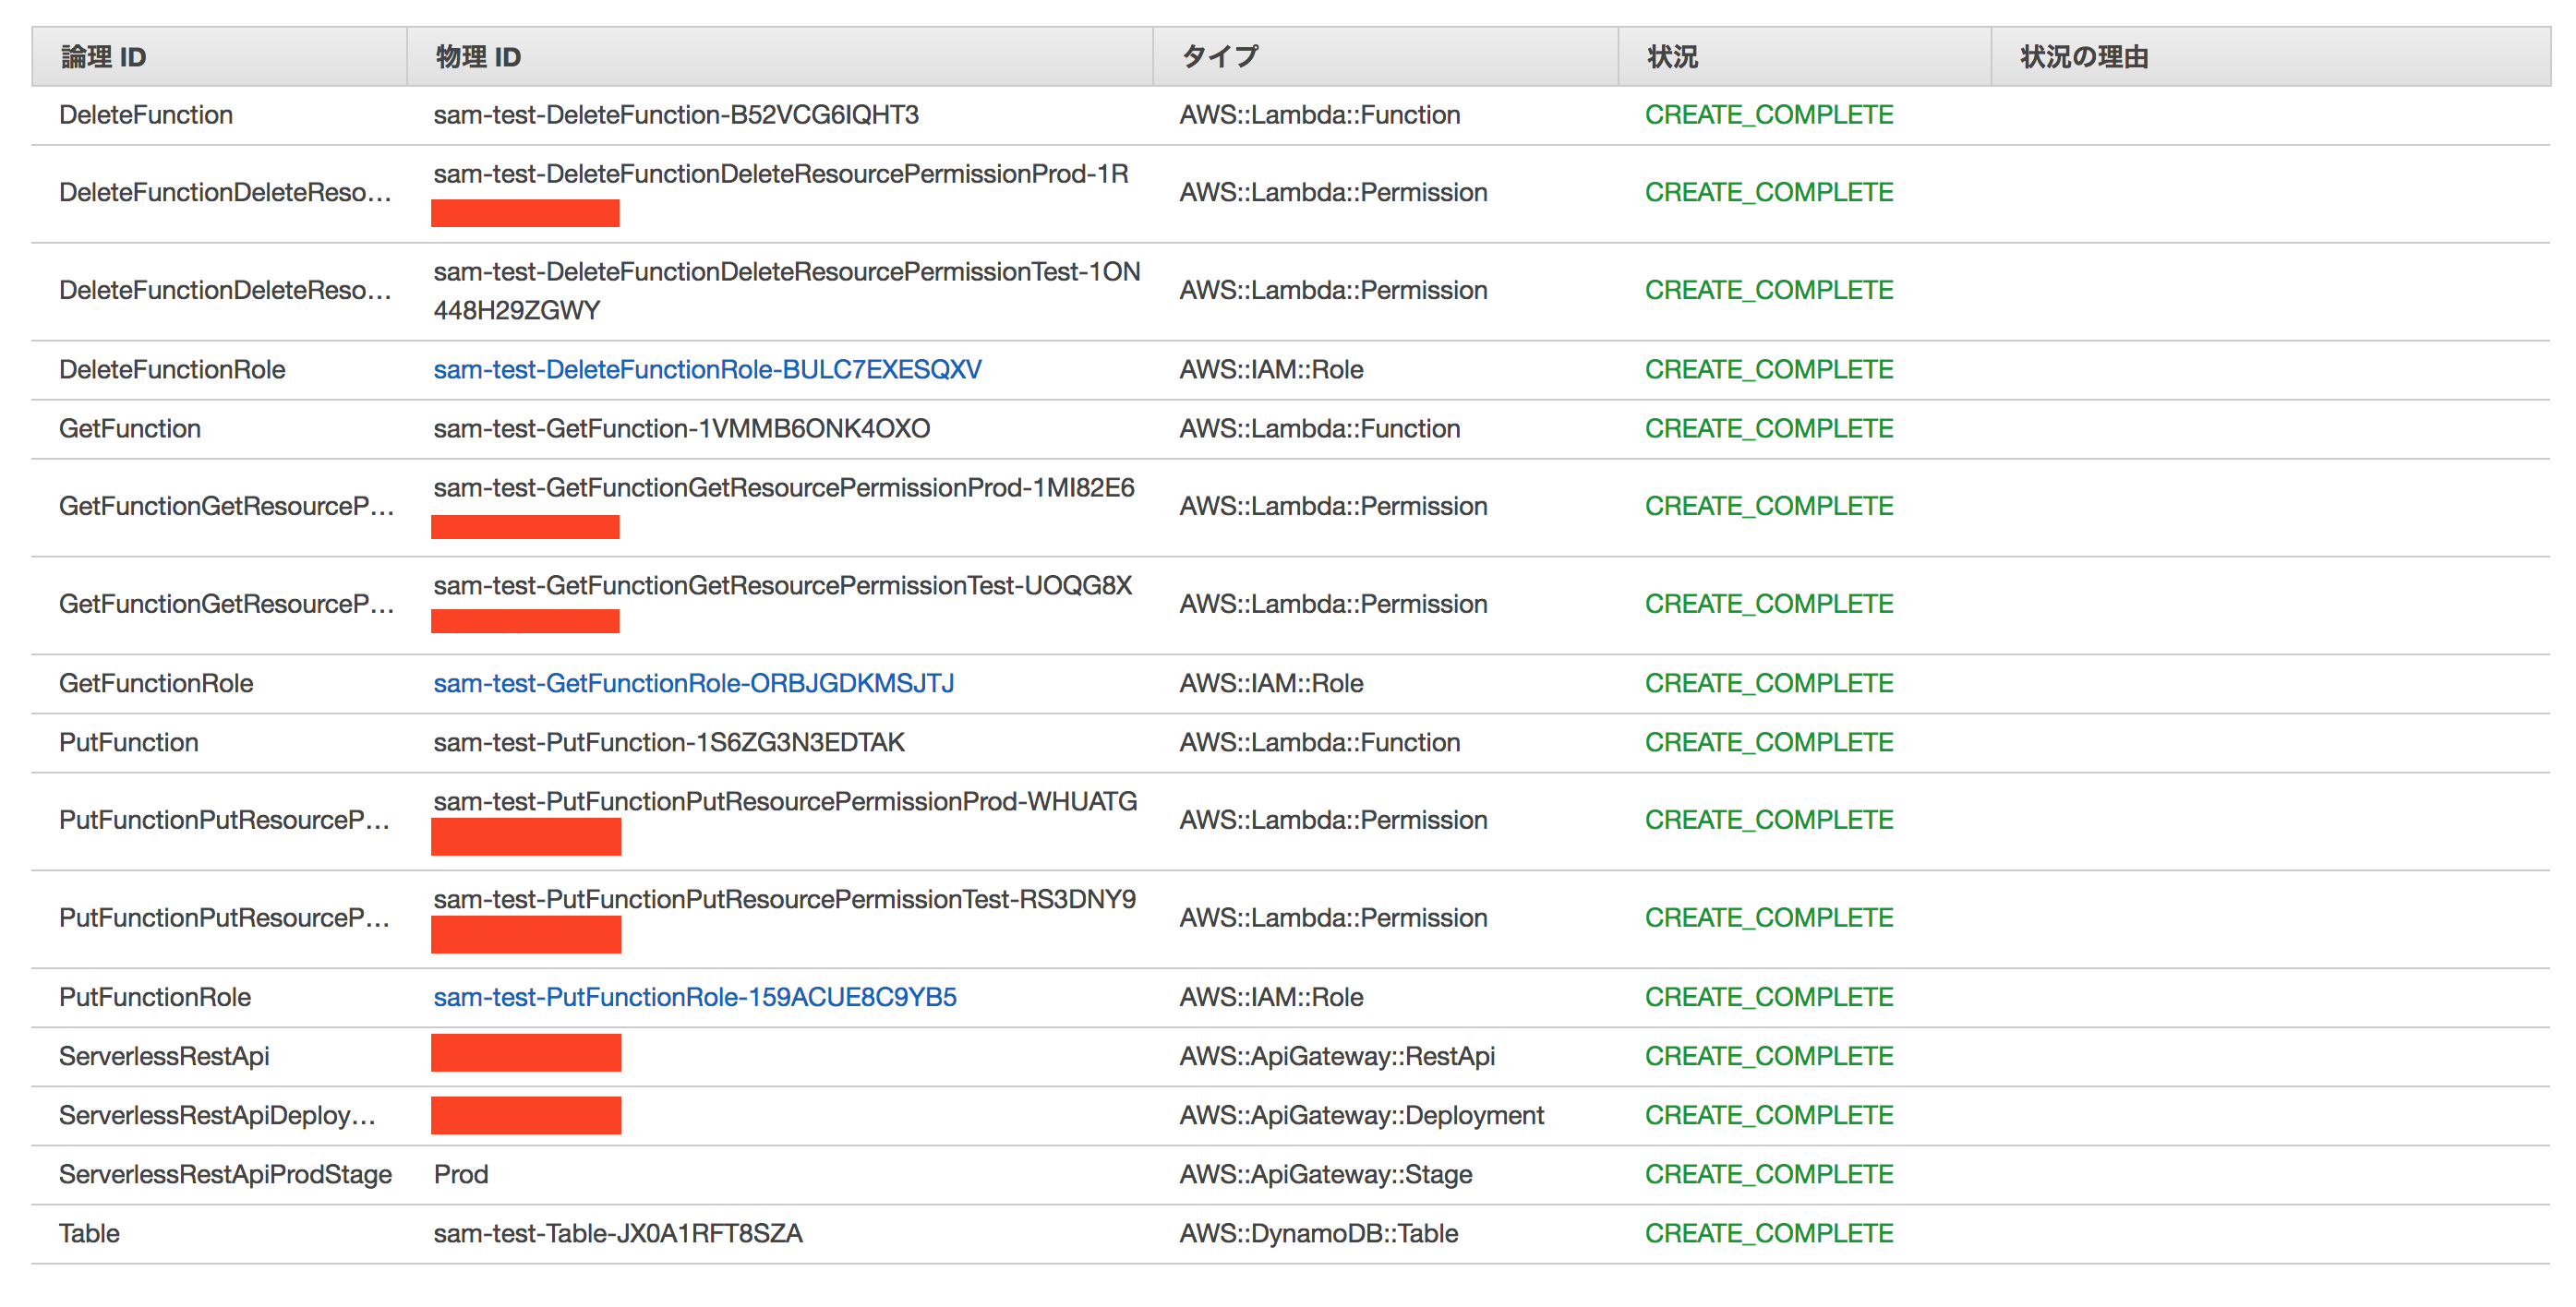The height and width of the screenshot is (1307, 2576).
Task: Select sam-test-PutFunction-1S6ZG3N3EDTAK physical ID
Action: coord(669,743)
